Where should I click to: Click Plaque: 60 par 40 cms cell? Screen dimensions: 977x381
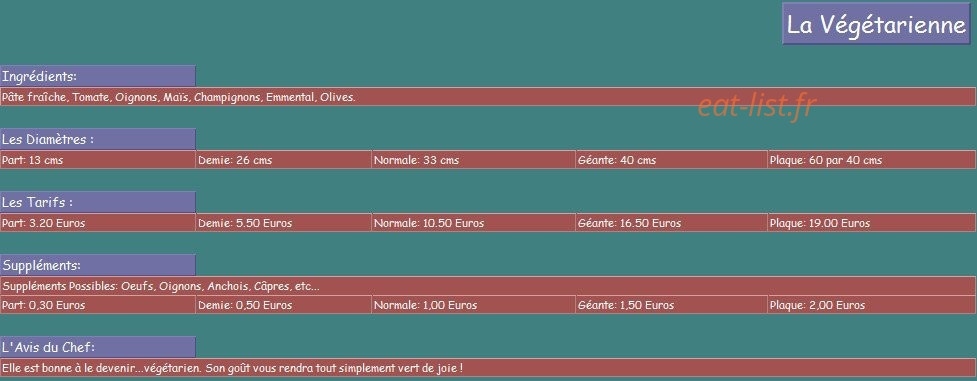[x=872, y=160]
